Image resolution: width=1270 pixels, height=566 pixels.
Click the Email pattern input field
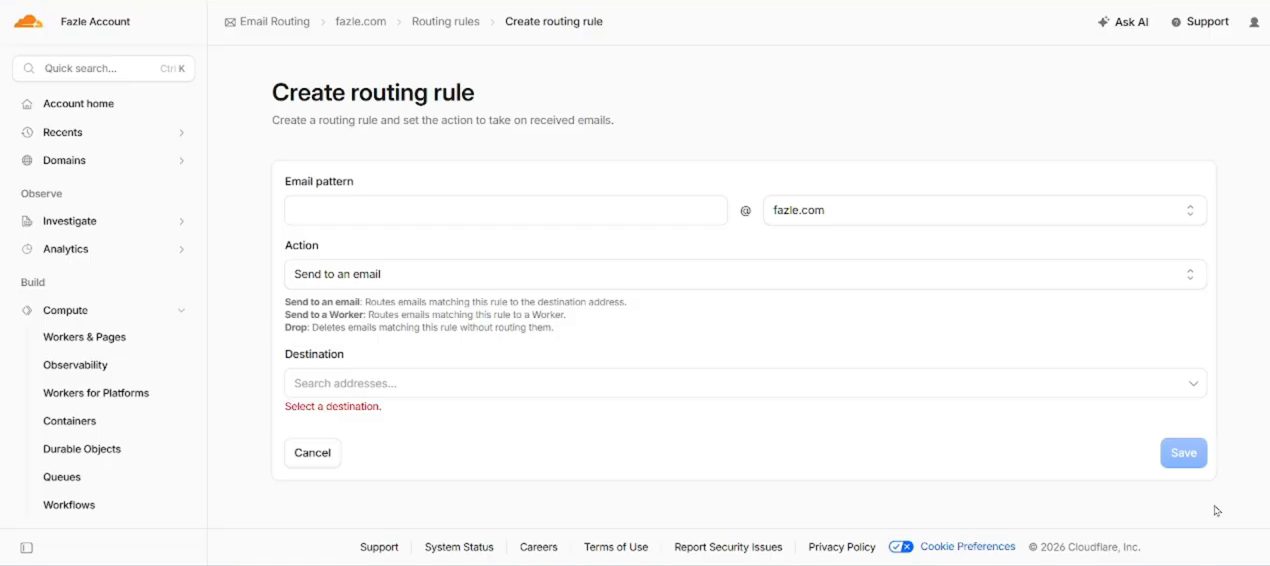click(x=505, y=210)
